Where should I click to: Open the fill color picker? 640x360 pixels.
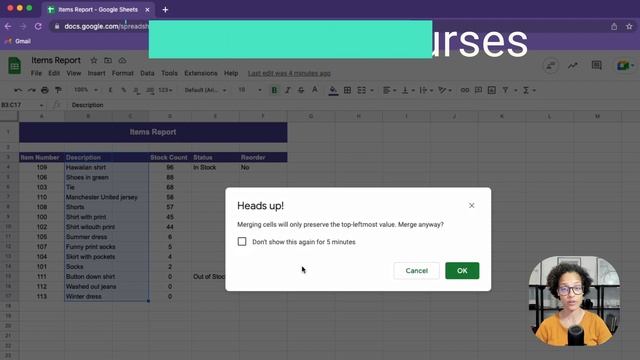(333, 90)
